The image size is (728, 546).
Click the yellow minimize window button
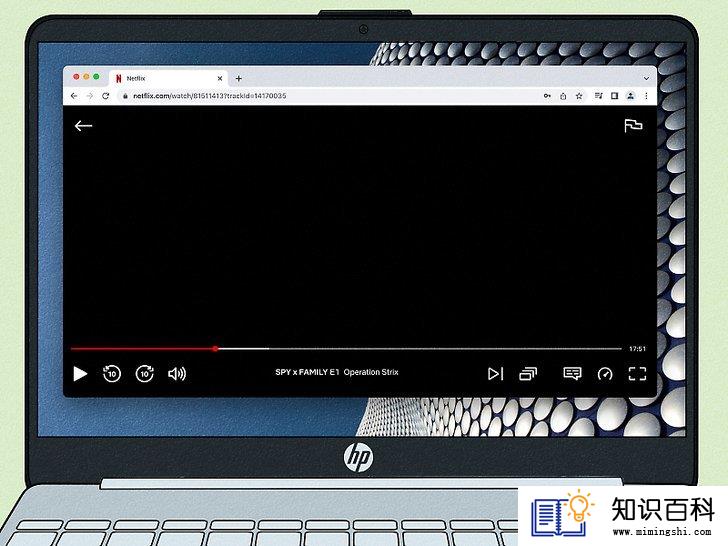(x=86, y=77)
